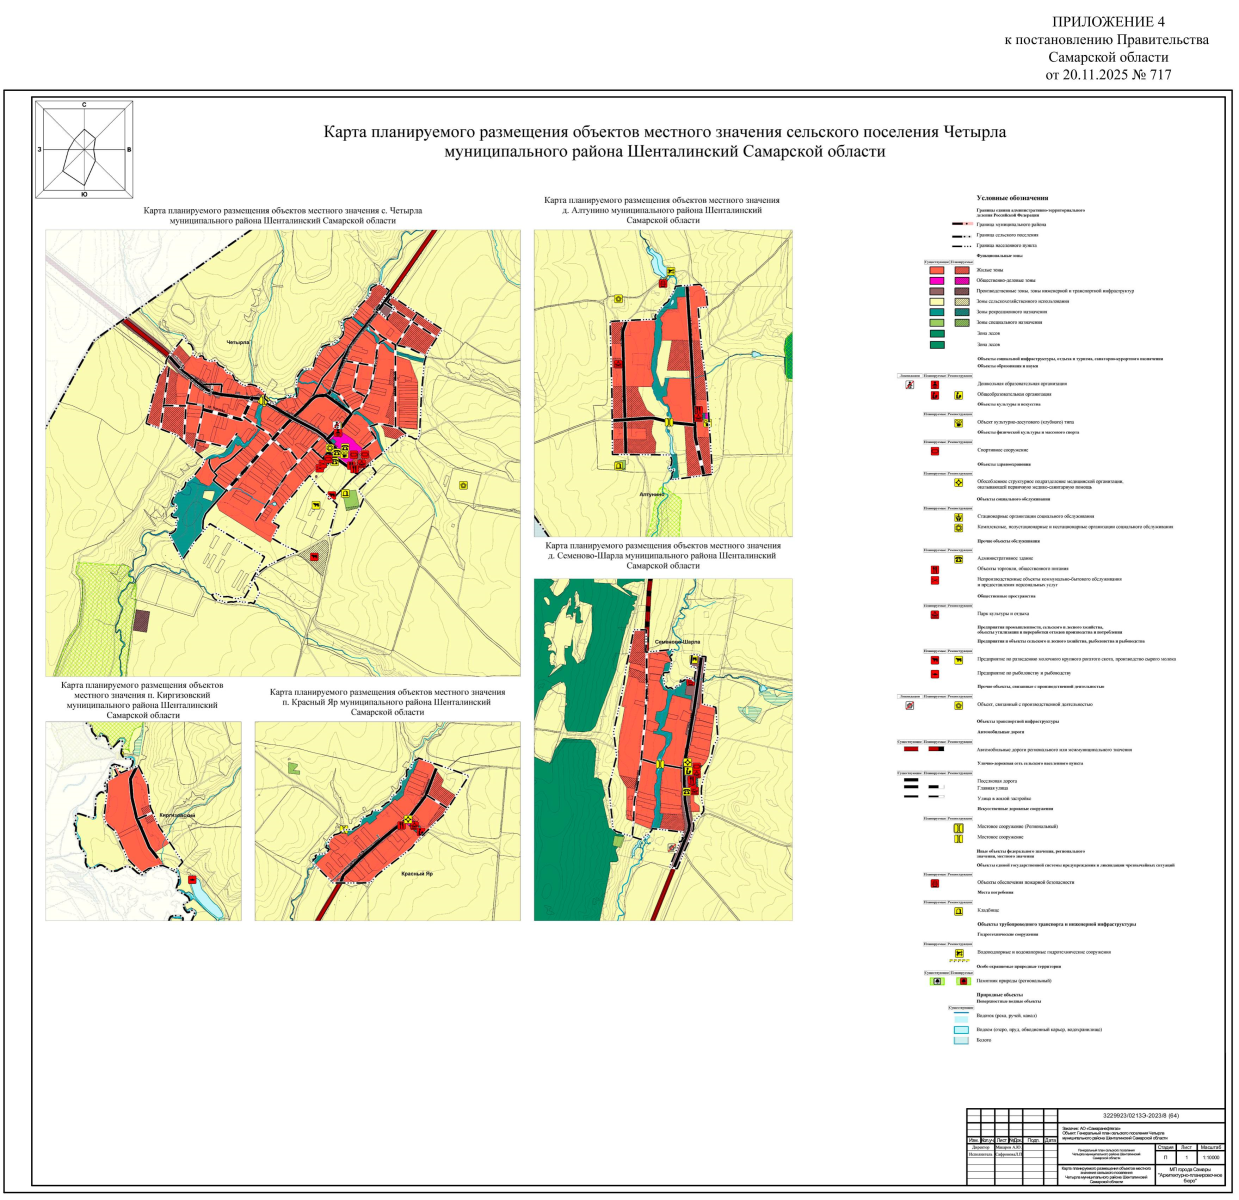Viewport: 1239px width, 1200px height.
Task: Click the yellow hydrotechnical structure legend icon
Action: (959, 953)
